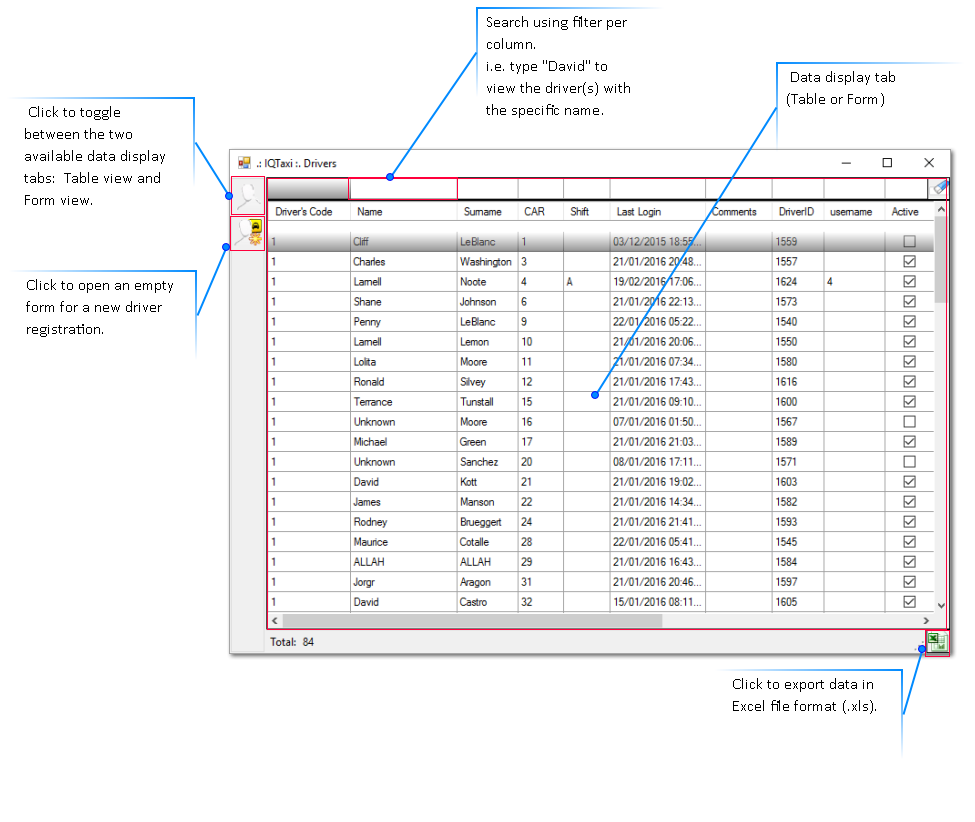Tick the Active checkbox for Cliff LeBlanc
Screen dimensions: 975x822
click(909, 241)
